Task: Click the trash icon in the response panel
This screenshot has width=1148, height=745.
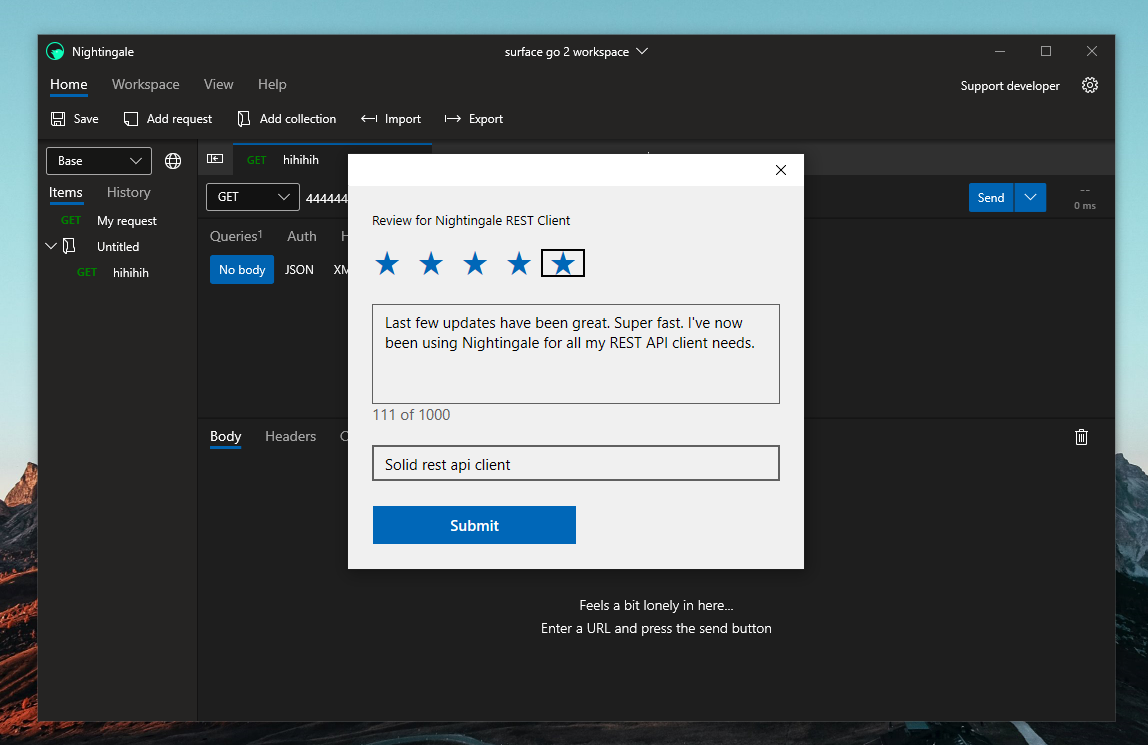Action: click(1081, 437)
